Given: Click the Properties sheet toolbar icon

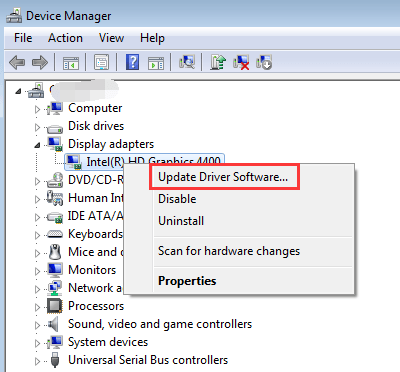Looking at the screenshot, I should coord(102,62).
